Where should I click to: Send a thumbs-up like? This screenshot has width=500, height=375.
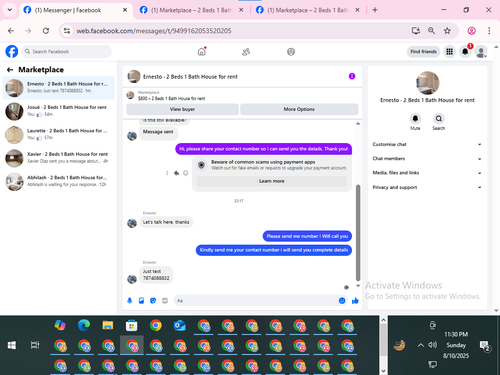(x=355, y=301)
